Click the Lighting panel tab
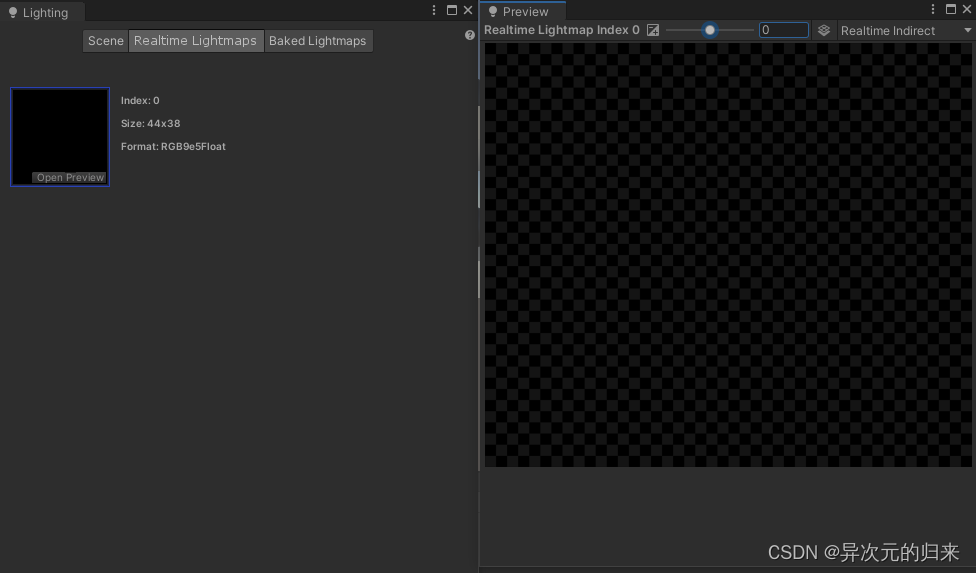The image size is (976, 573). [x=42, y=12]
